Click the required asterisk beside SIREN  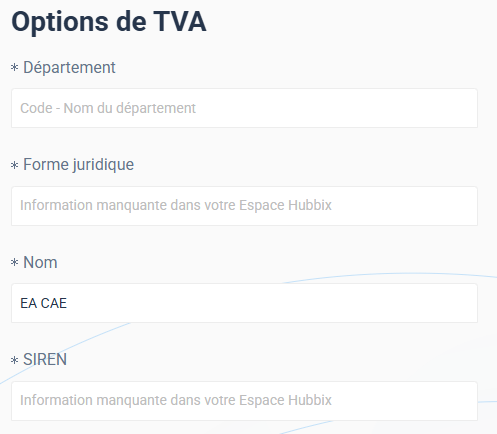[14, 360]
